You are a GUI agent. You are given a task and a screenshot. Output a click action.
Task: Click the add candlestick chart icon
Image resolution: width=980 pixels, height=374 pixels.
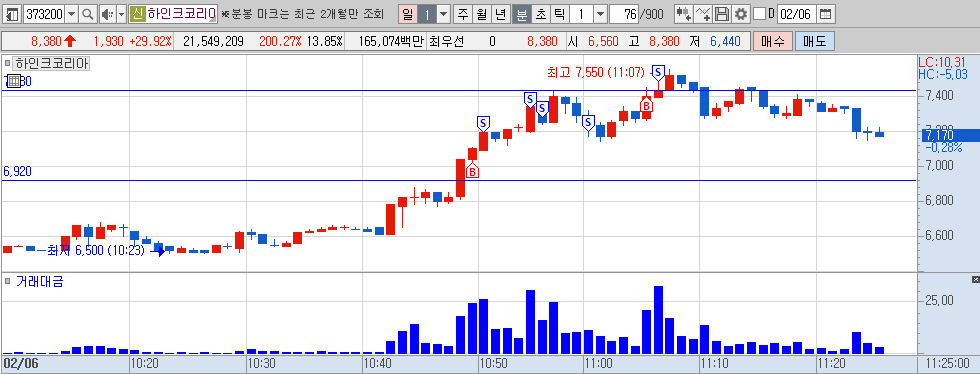pyautogui.click(x=684, y=13)
